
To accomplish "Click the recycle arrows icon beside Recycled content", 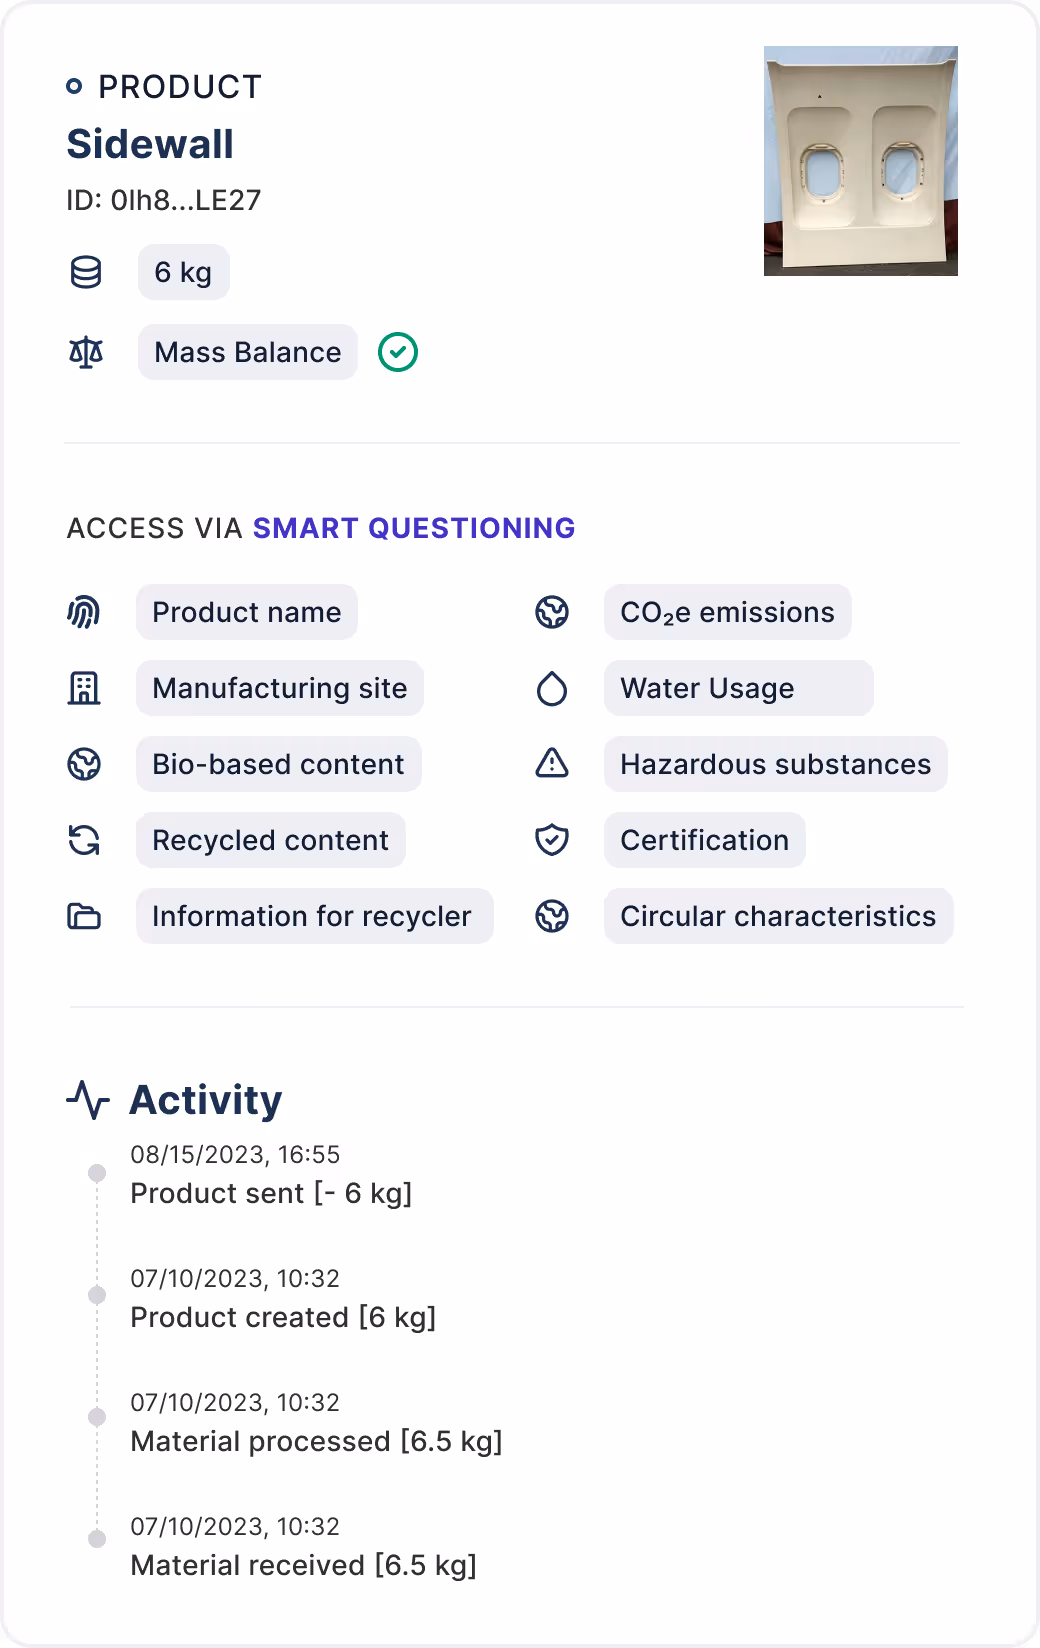I will pos(84,840).
